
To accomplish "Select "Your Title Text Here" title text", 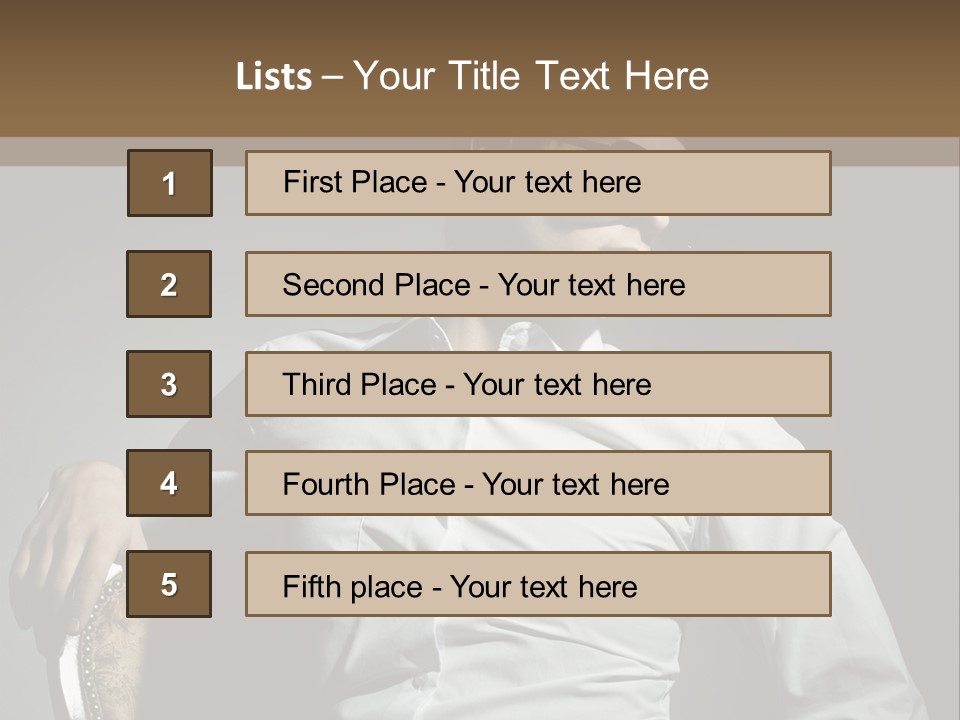I will point(531,76).
